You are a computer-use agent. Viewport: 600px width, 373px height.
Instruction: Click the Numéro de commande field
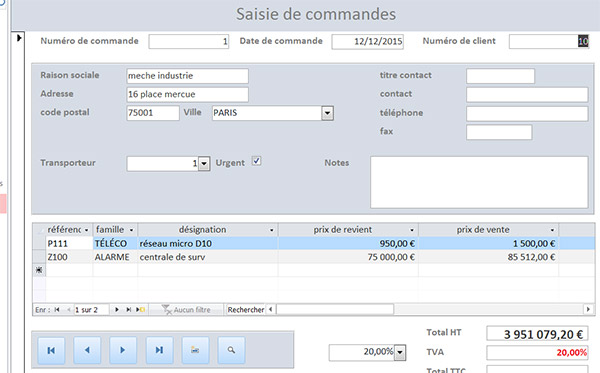[189, 41]
